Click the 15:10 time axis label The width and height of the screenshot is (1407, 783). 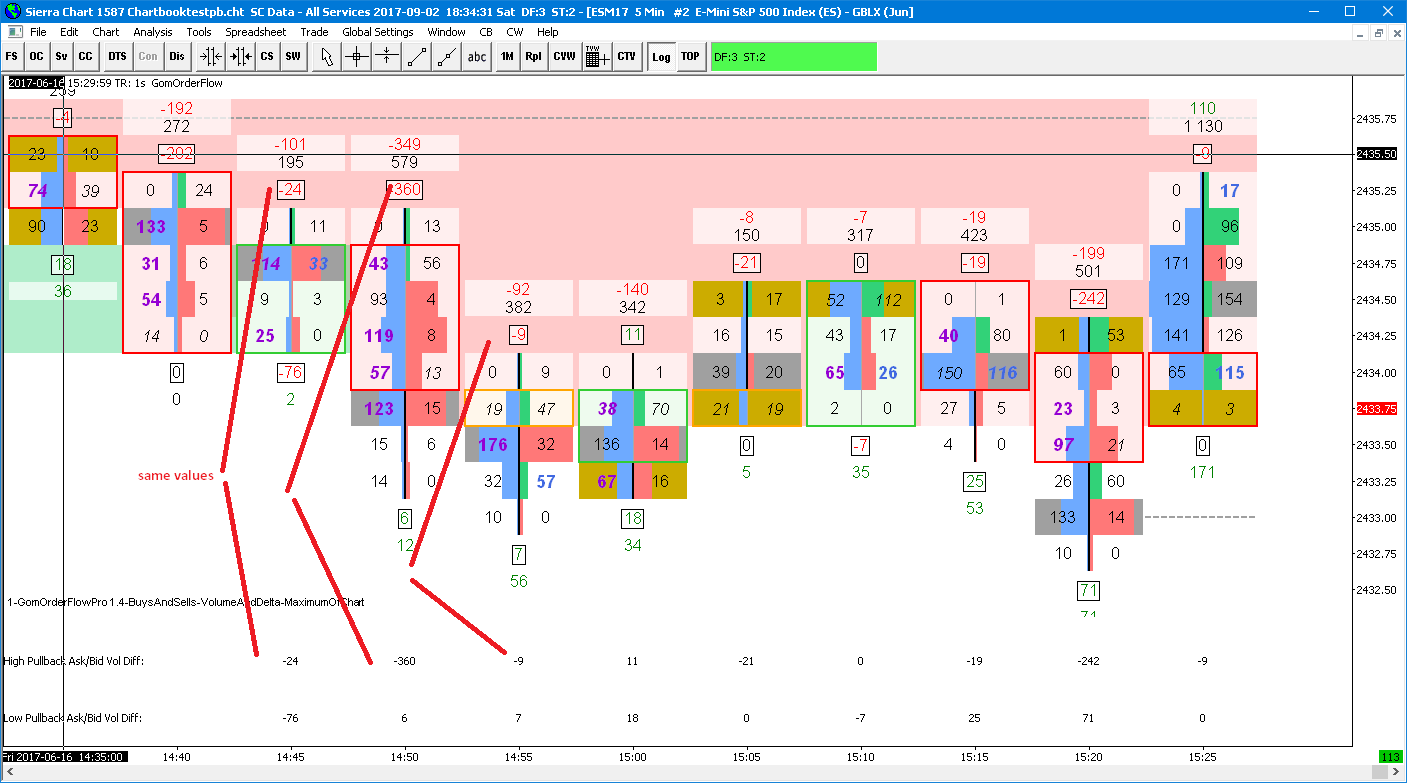pos(860,758)
